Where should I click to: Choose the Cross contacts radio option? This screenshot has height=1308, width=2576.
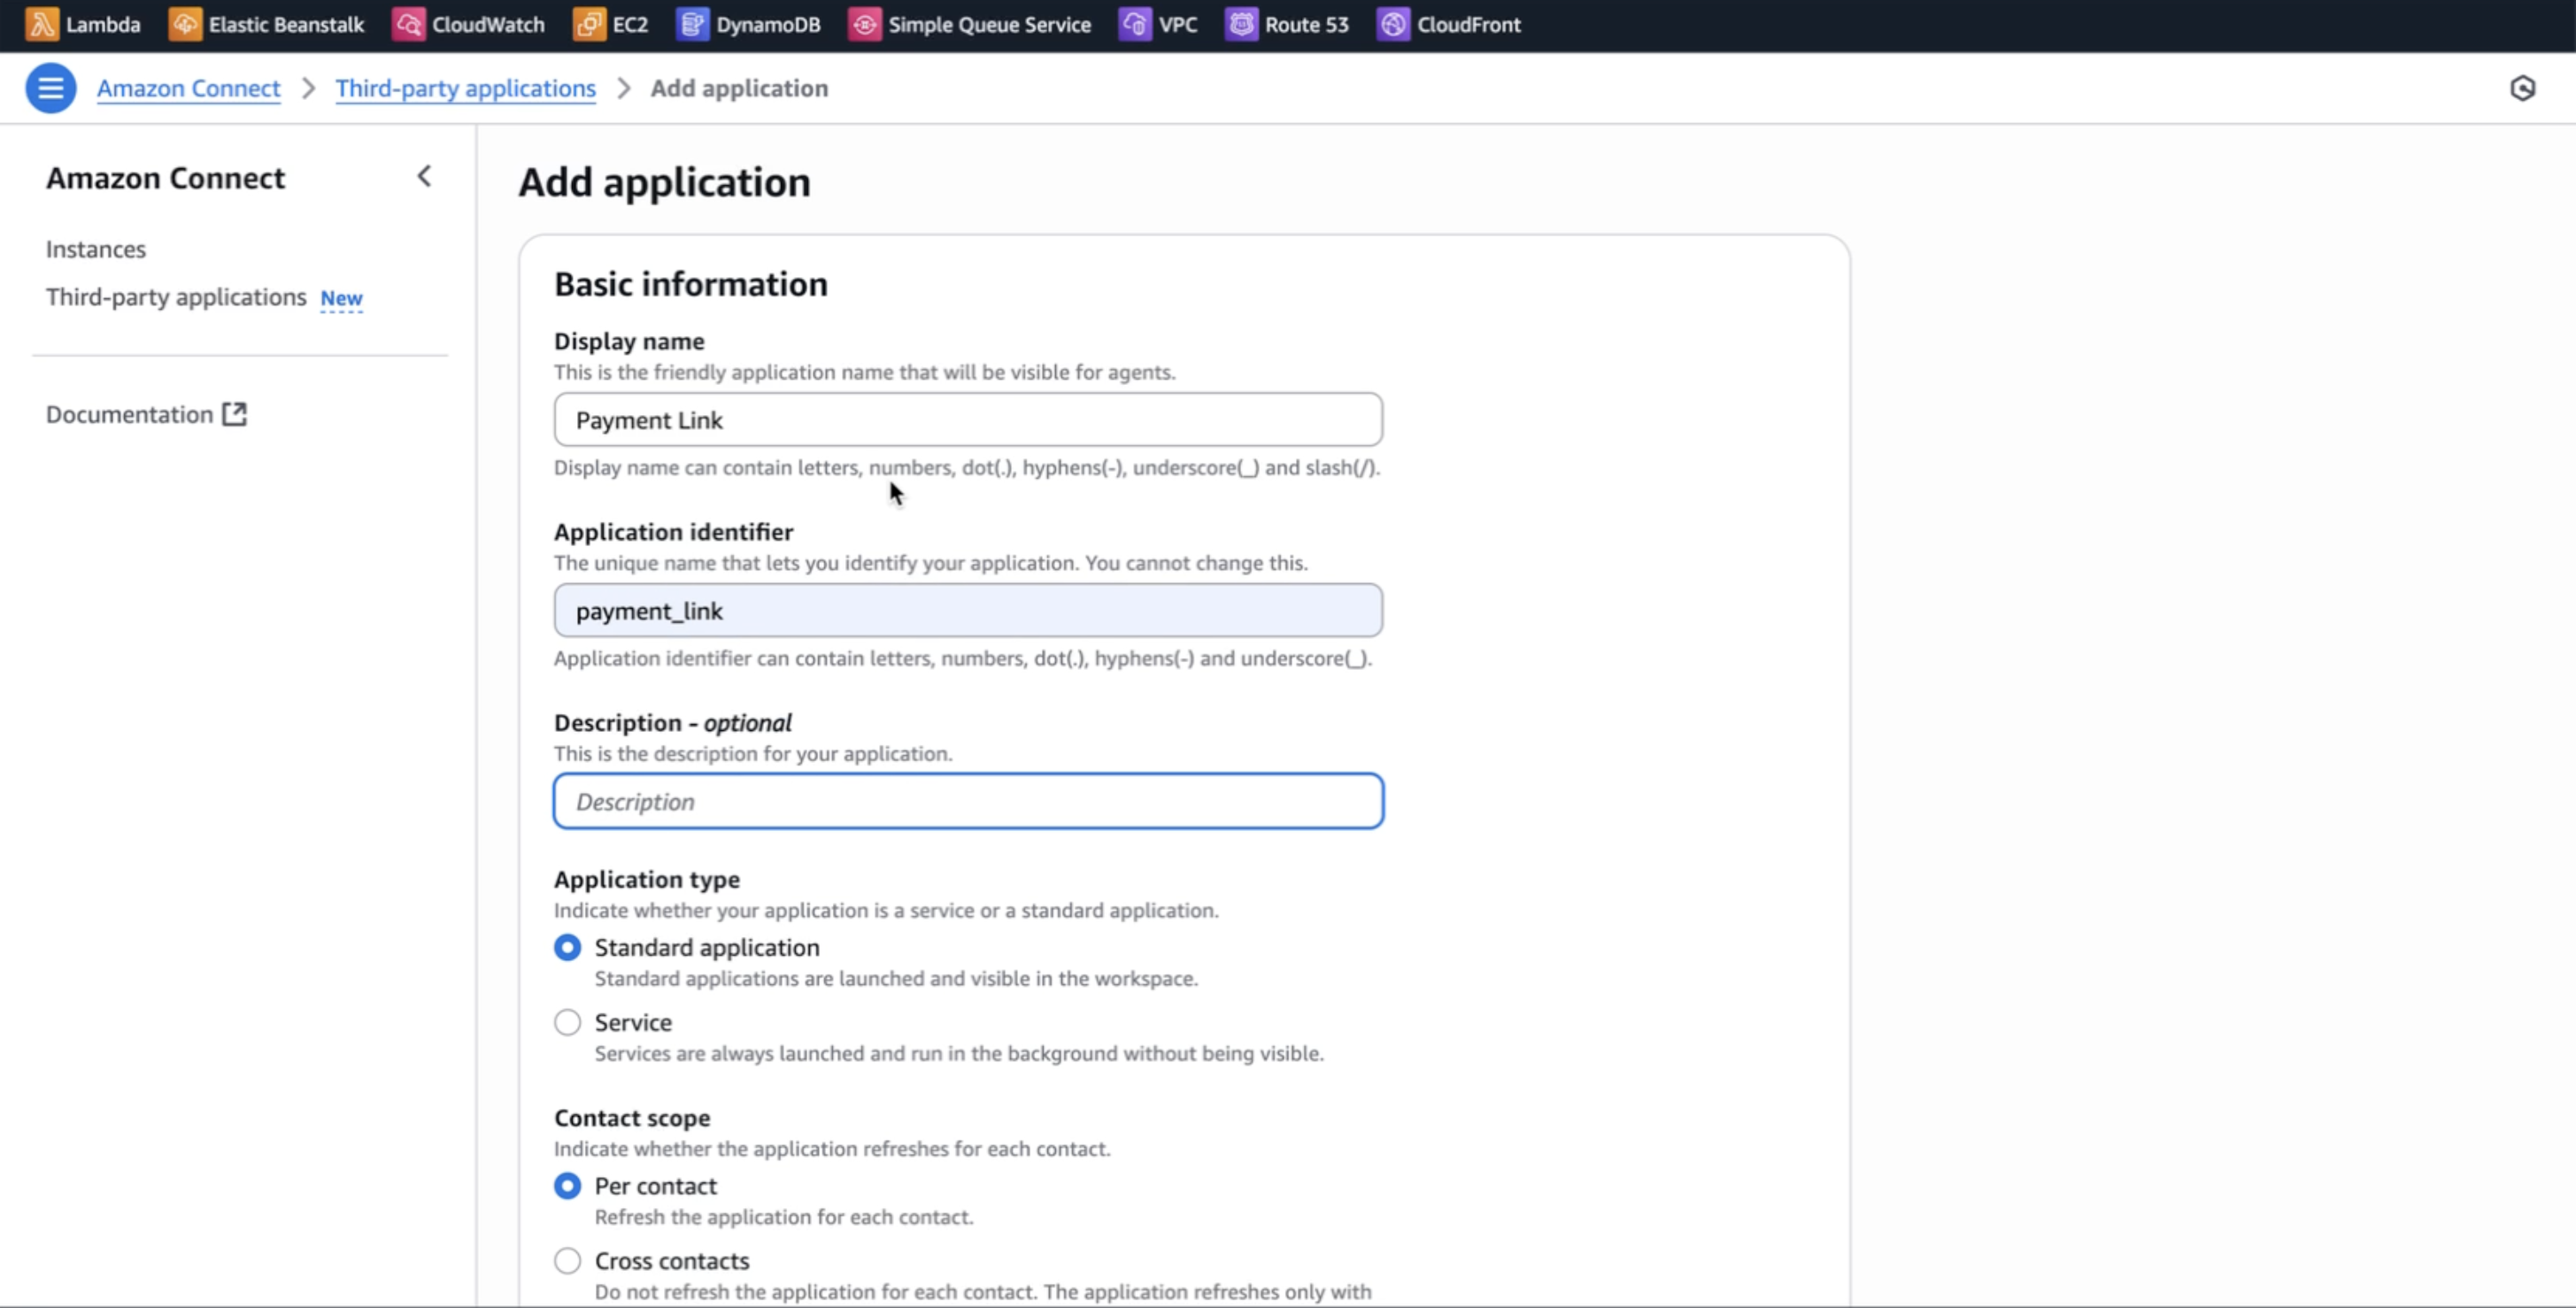[x=567, y=1260]
